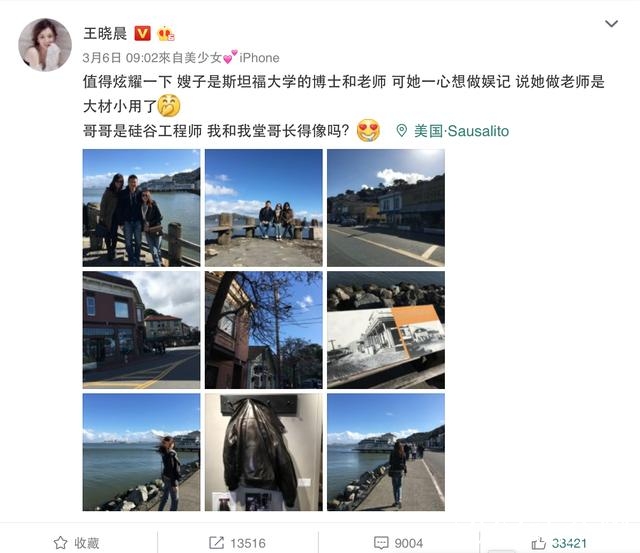Image resolution: width=640 pixels, height=553 pixels.
Task: Open the three-people pier photo thumbnail
Action: click(x=141, y=208)
